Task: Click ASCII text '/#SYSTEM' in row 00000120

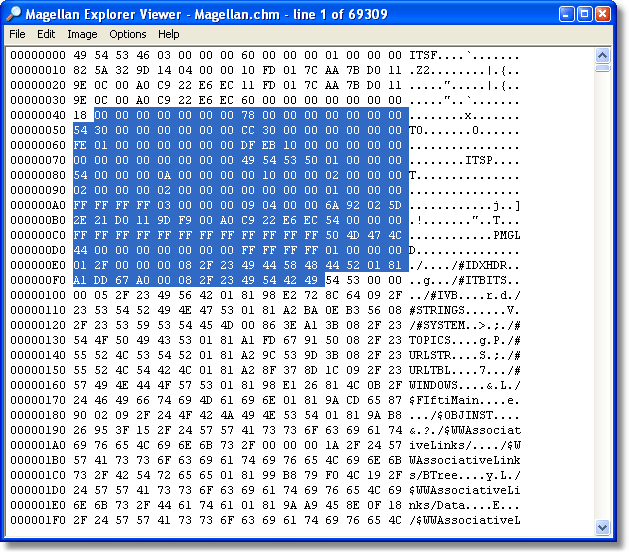Action: pos(437,325)
